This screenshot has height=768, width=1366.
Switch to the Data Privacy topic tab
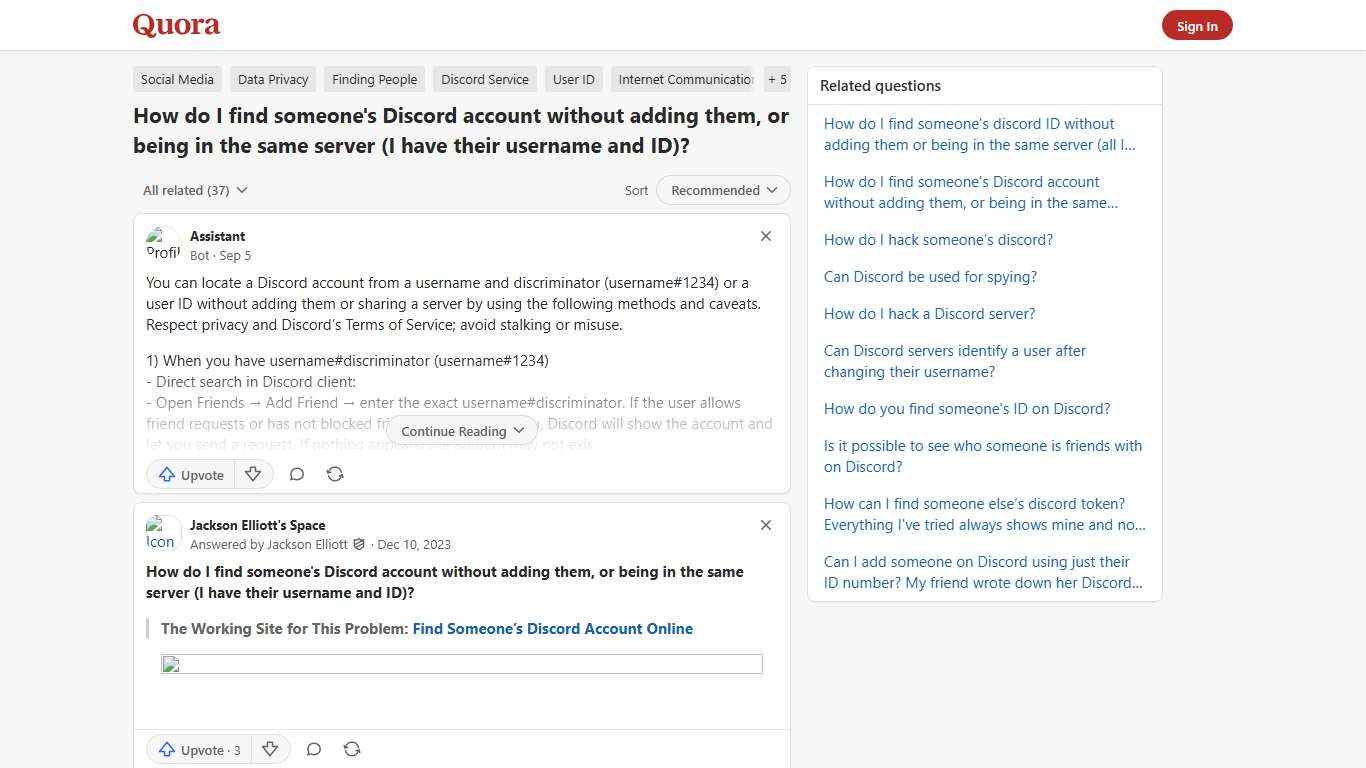coord(272,79)
